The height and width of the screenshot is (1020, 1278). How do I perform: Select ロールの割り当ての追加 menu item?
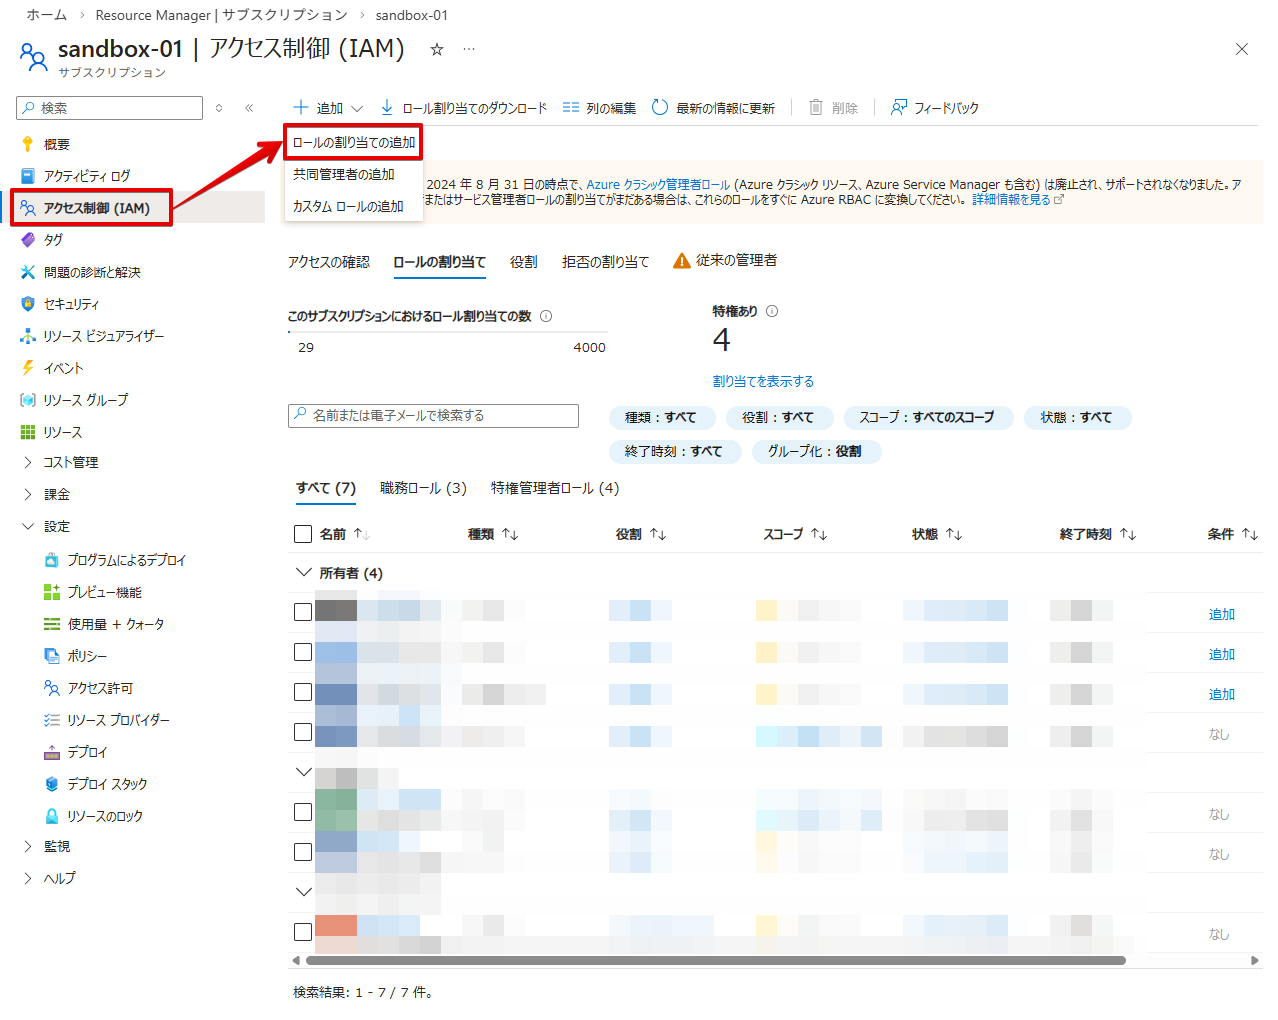[354, 142]
